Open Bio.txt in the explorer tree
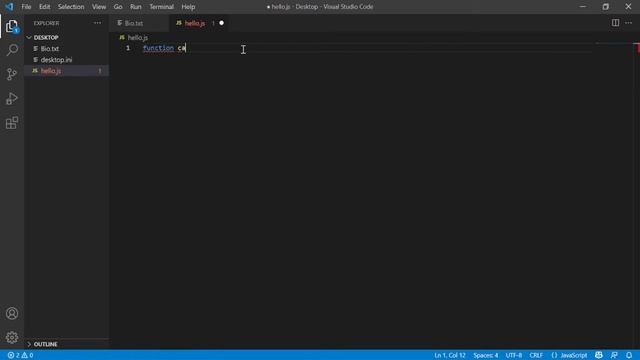Image resolution: width=640 pixels, height=360 pixels. pyautogui.click(x=66, y=49)
